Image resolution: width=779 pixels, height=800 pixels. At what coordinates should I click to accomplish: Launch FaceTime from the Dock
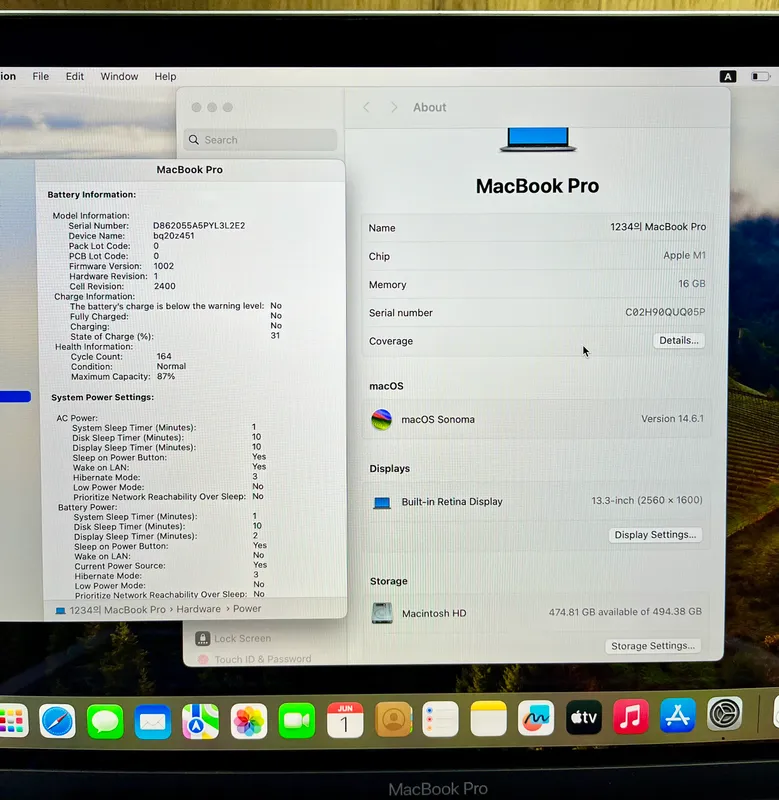(x=296, y=720)
